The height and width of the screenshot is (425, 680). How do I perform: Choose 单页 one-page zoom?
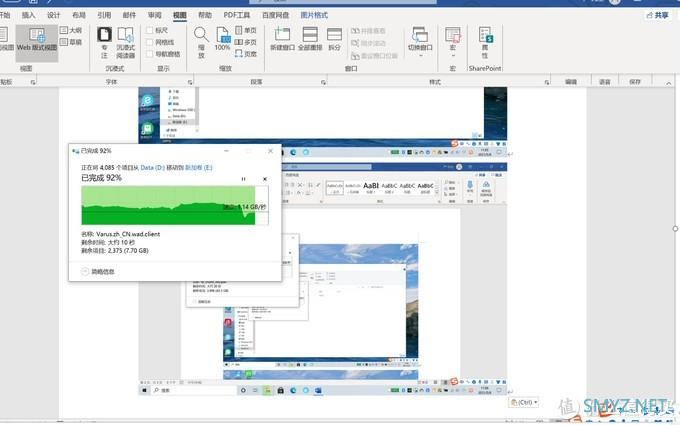(246, 30)
